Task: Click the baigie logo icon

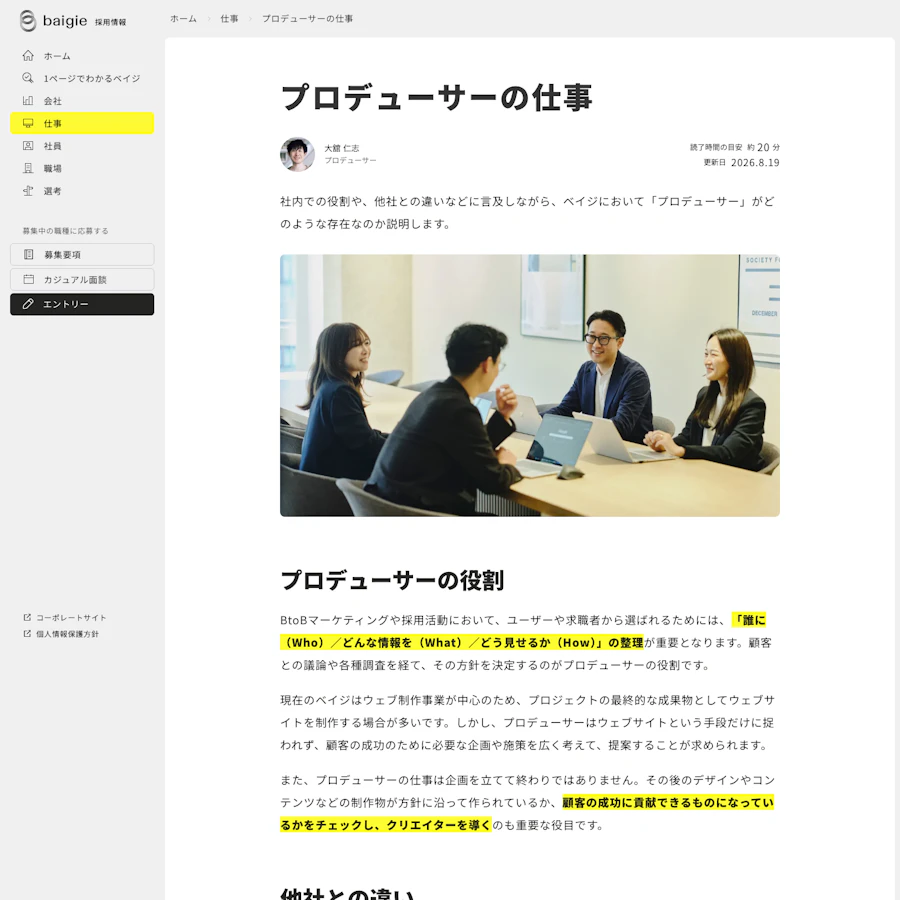Action: point(28,21)
